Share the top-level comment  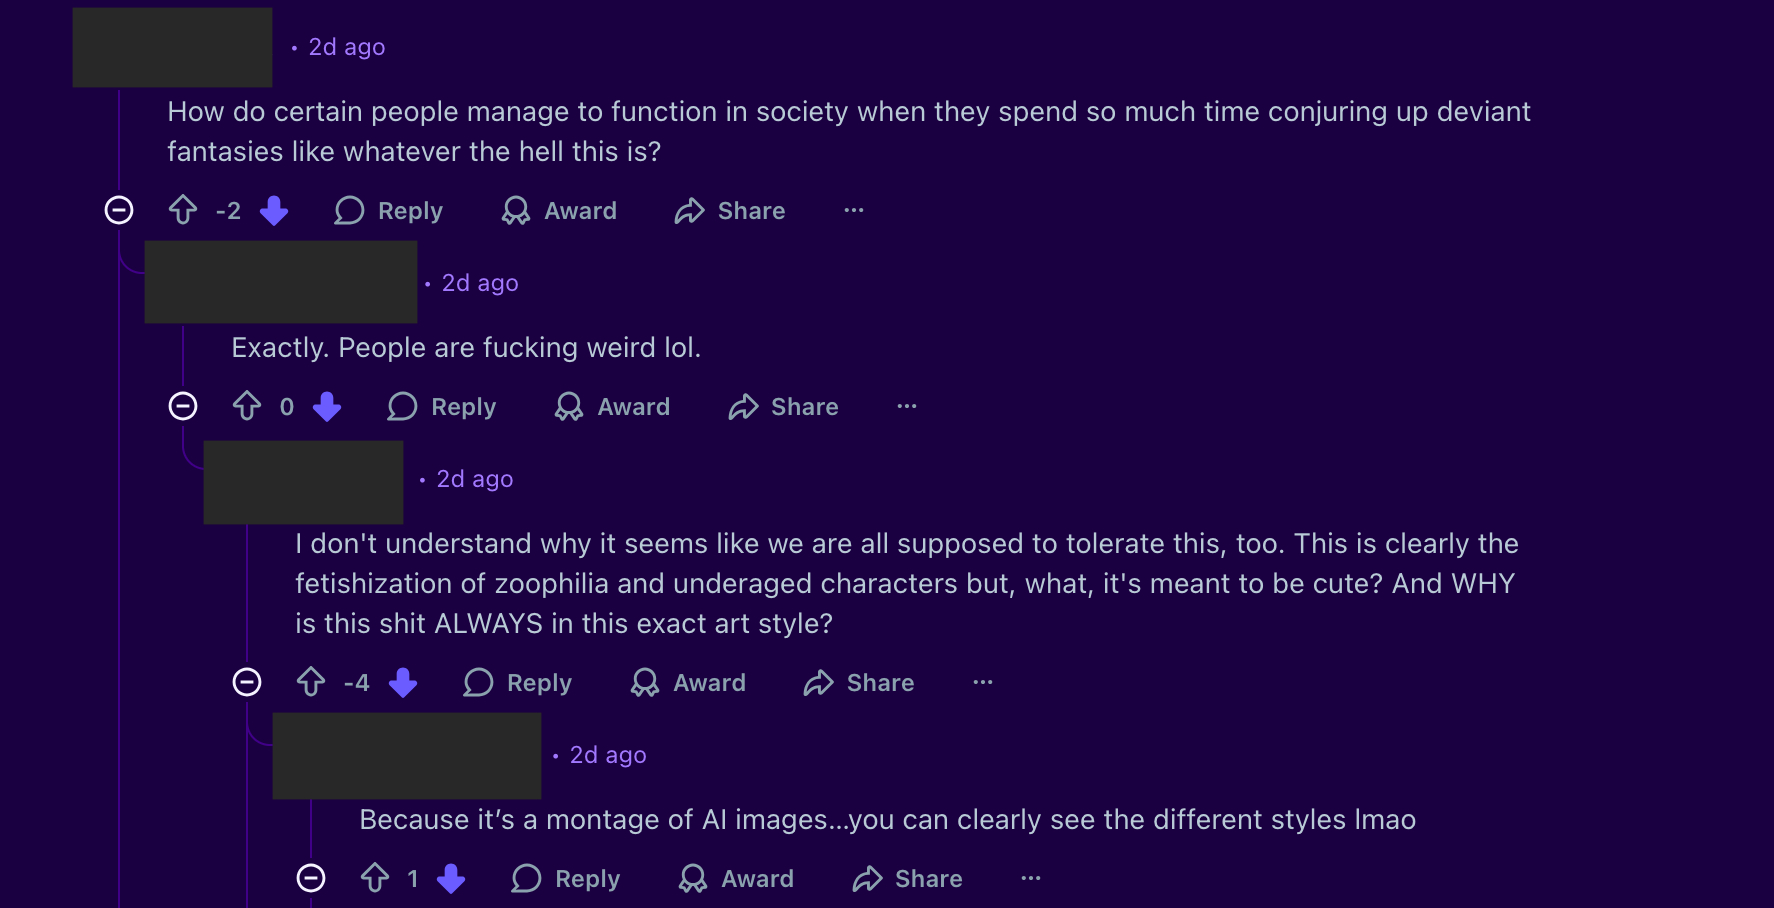click(730, 210)
